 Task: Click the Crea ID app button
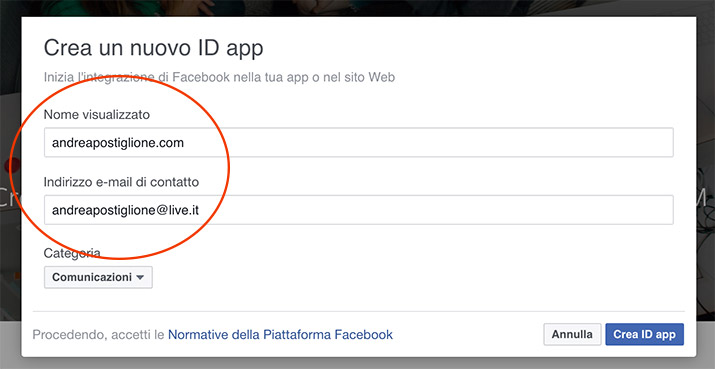pyautogui.click(x=644, y=334)
